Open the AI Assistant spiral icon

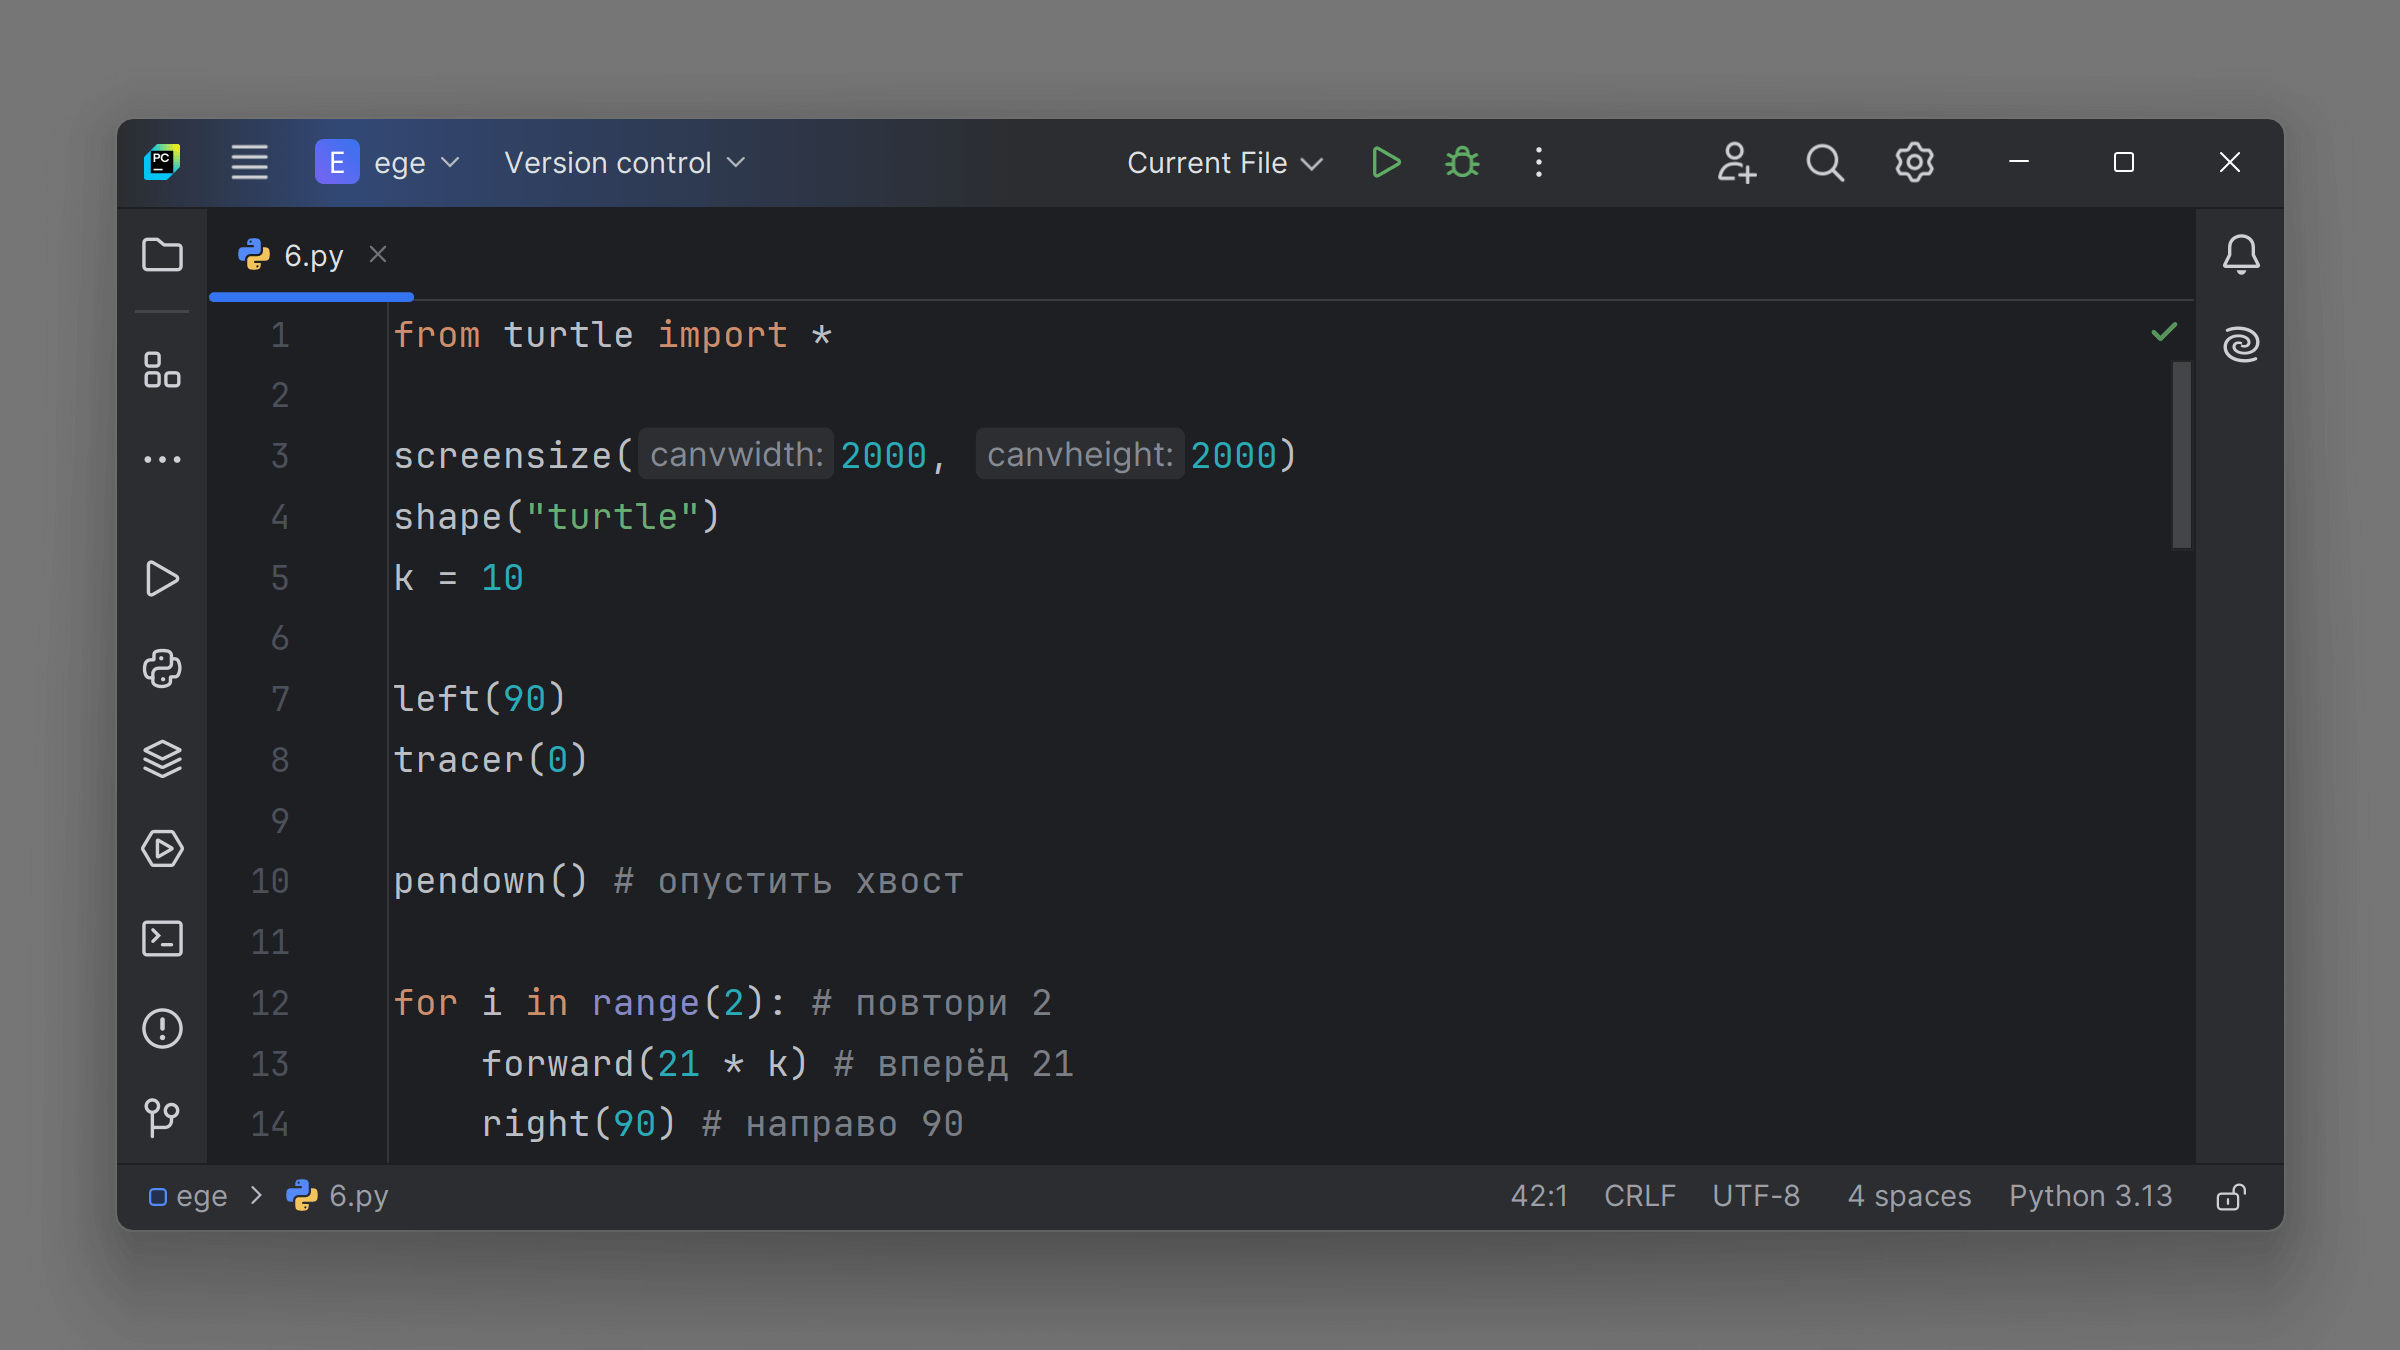[2241, 345]
